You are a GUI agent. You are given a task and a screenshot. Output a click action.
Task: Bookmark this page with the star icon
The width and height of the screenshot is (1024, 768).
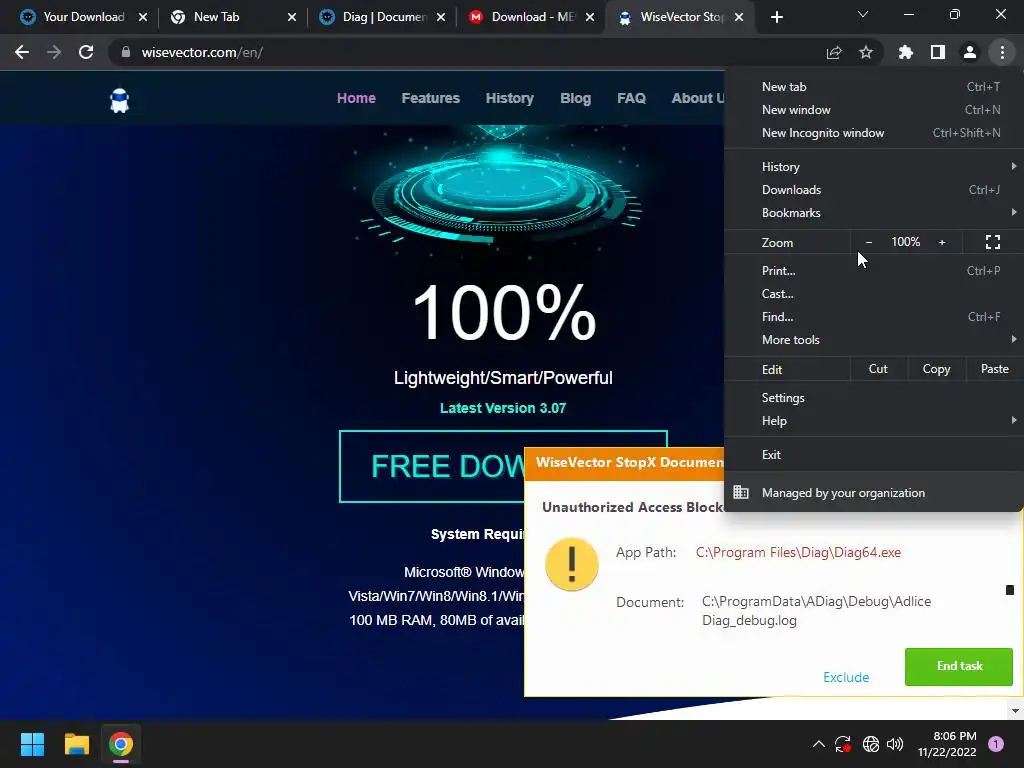[866, 52]
